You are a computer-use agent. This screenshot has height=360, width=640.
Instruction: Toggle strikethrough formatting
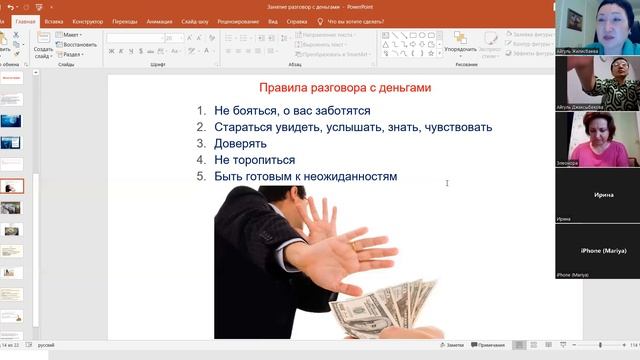point(151,51)
